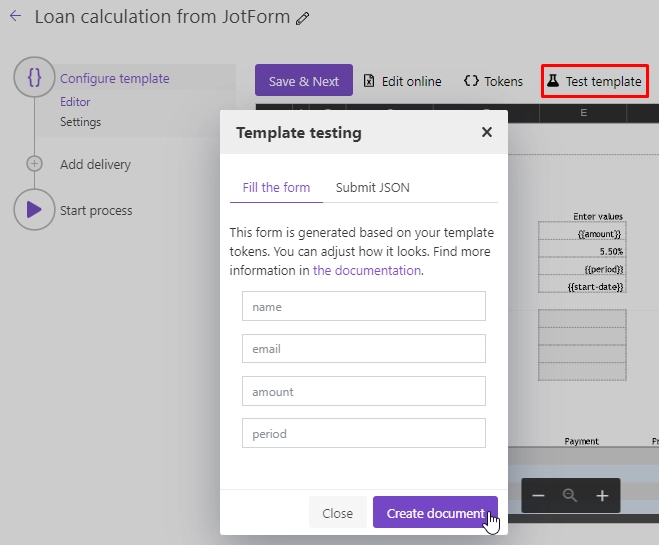Click the Create document button
This screenshot has height=545, width=659.
click(x=435, y=513)
